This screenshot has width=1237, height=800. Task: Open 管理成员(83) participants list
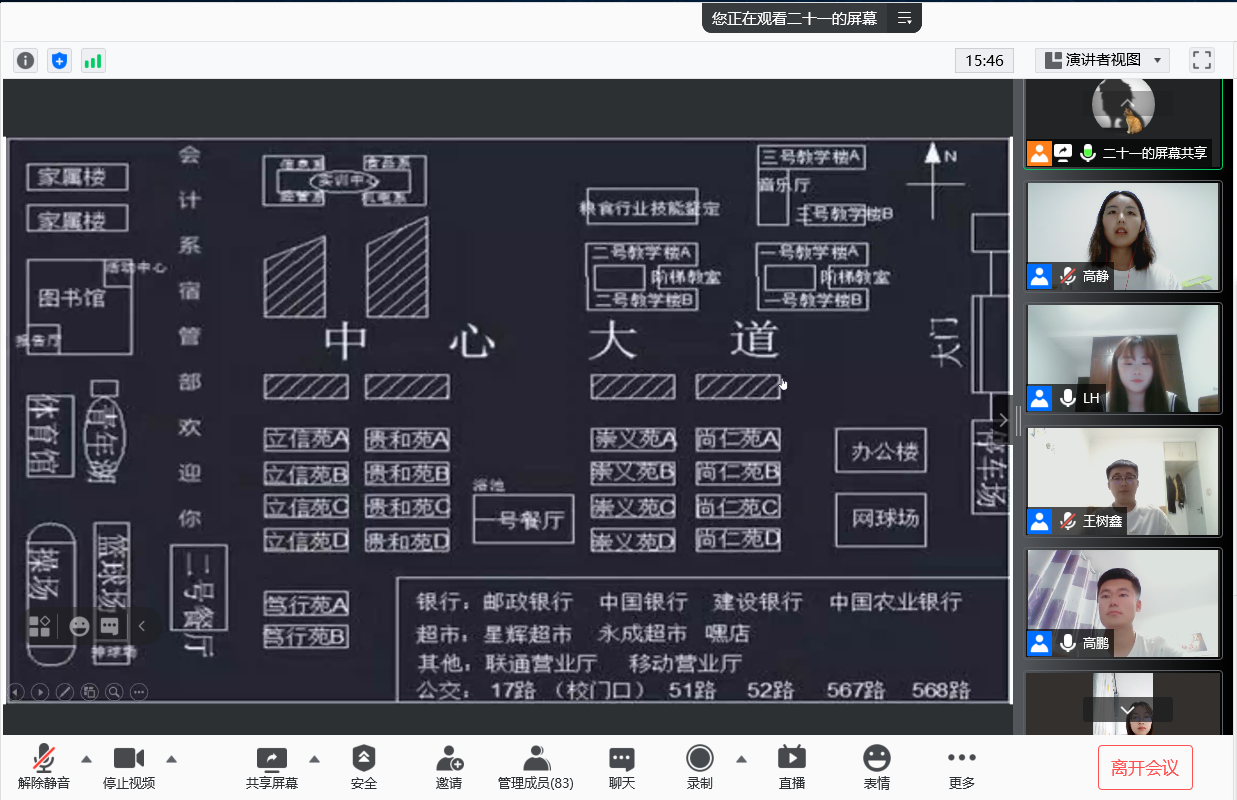pos(536,767)
